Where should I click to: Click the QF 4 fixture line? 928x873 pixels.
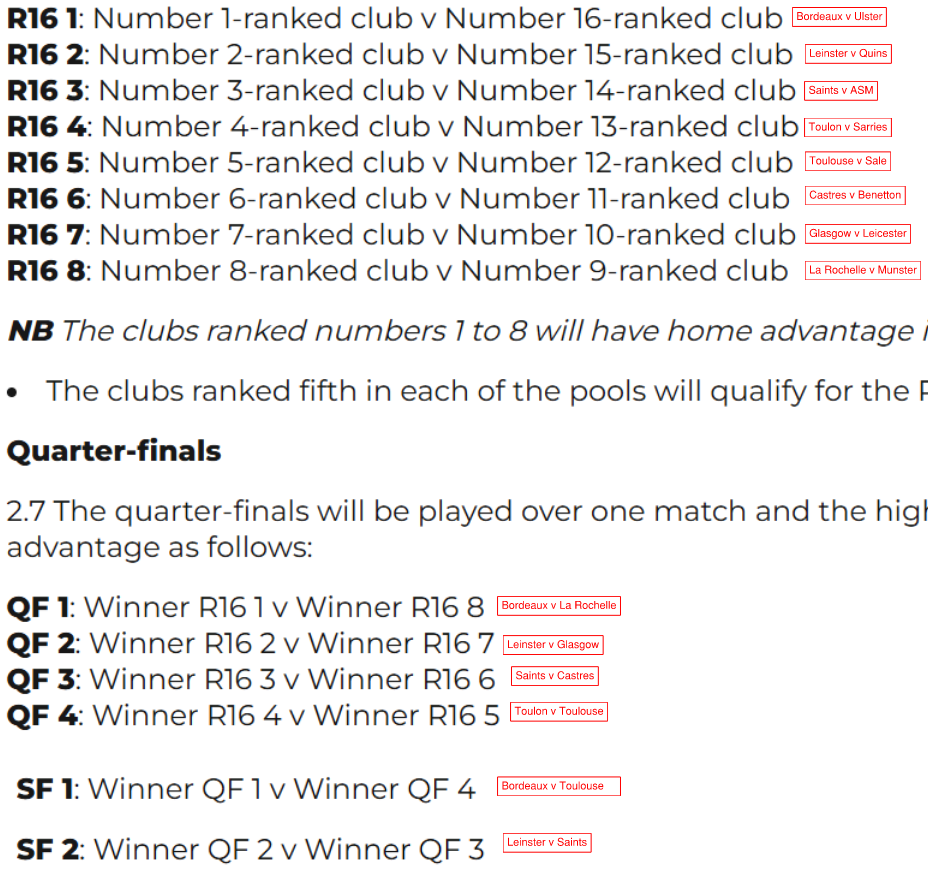pyautogui.click(x=253, y=716)
